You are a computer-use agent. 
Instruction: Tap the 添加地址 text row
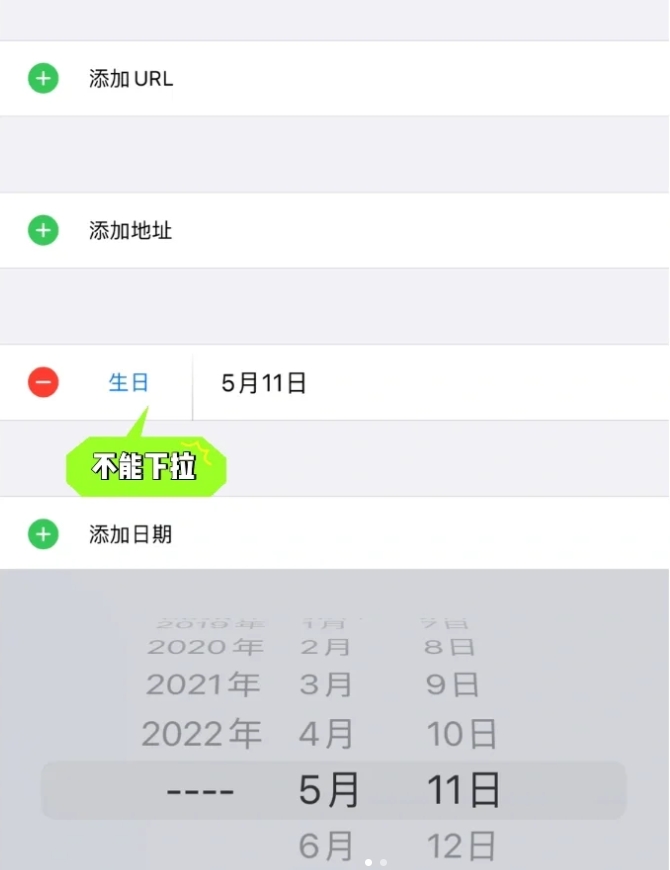point(131,231)
